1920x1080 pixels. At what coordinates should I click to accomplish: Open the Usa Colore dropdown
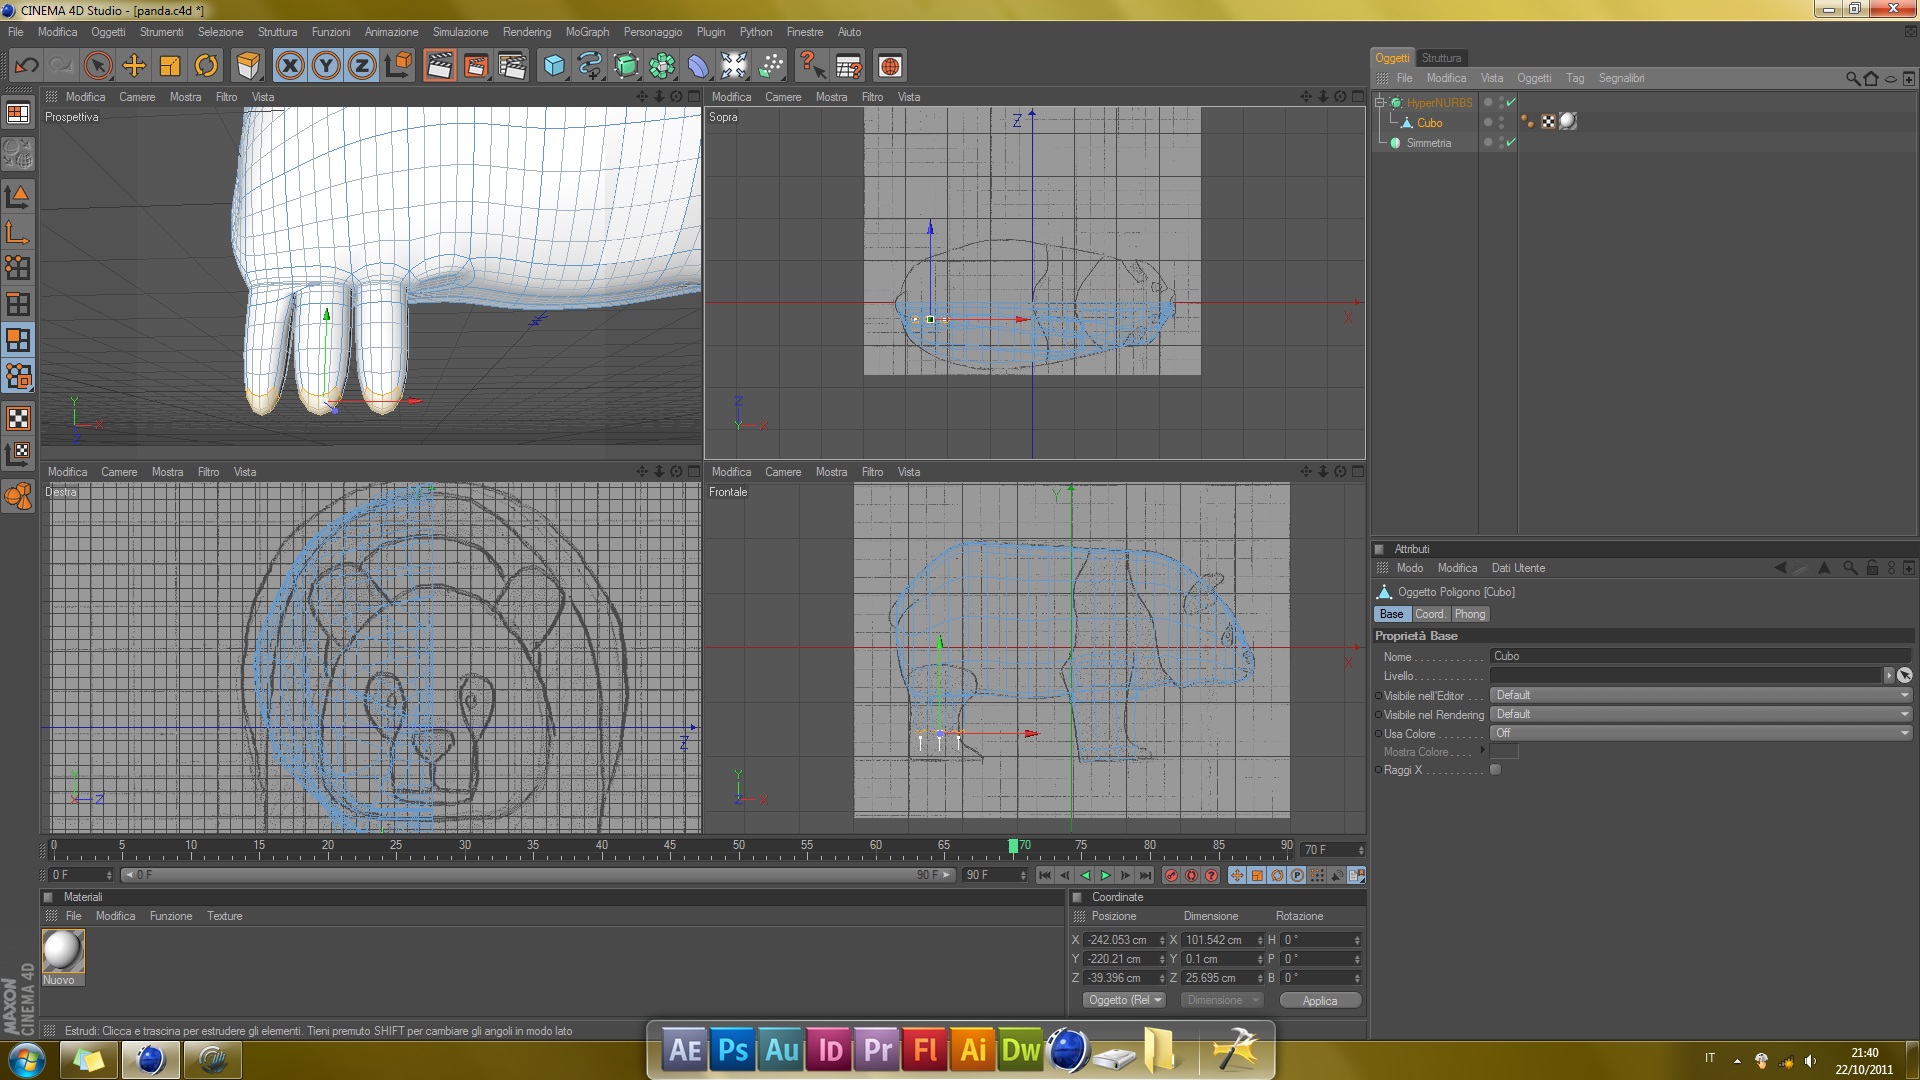coord(1700,733)
